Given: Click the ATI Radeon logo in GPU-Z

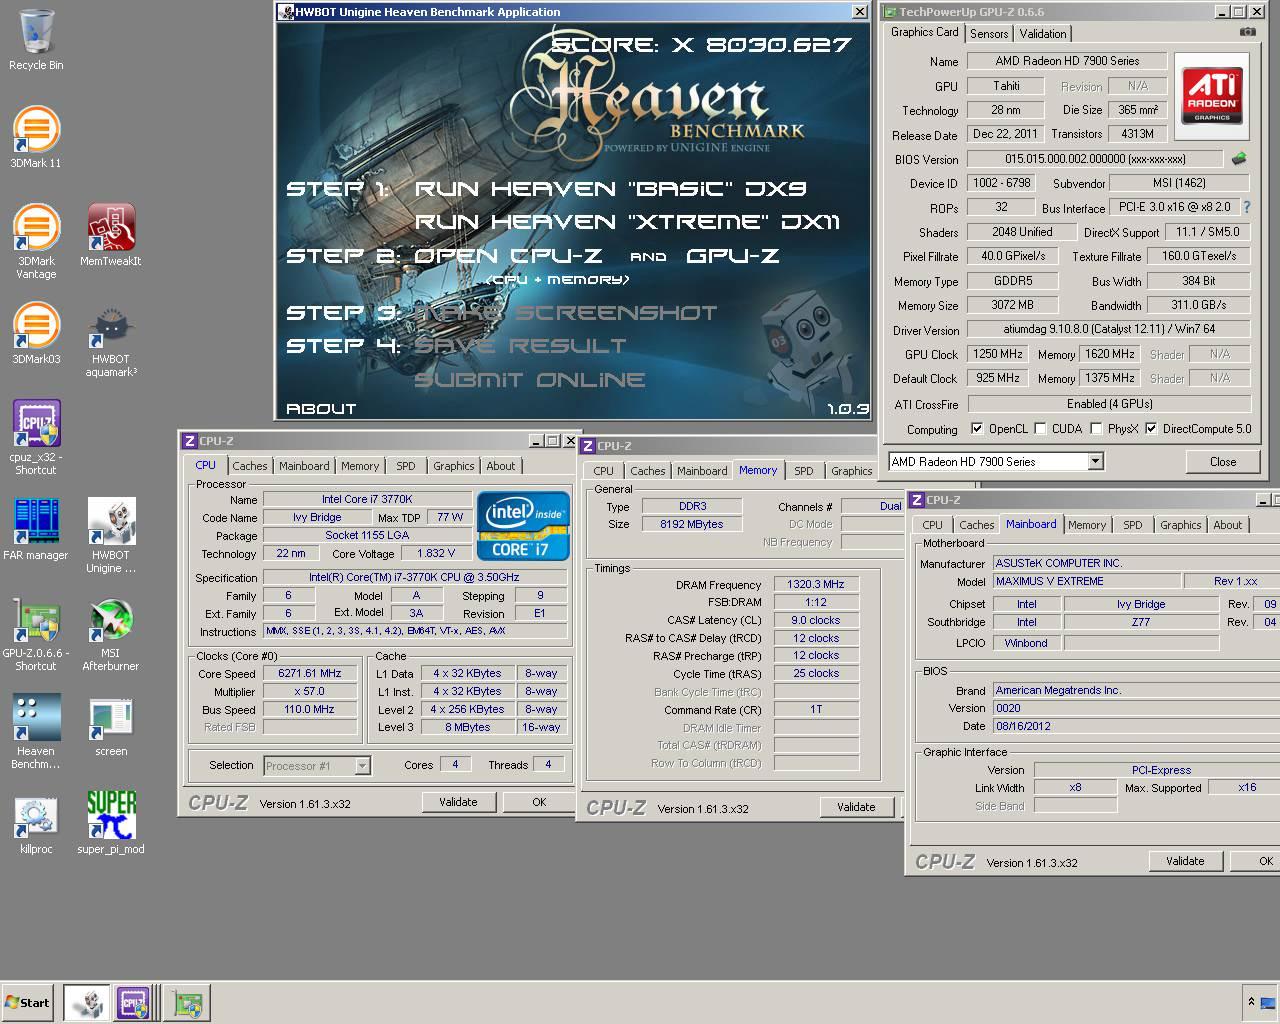Looking at the screenshot, I should coord(1213,94).
